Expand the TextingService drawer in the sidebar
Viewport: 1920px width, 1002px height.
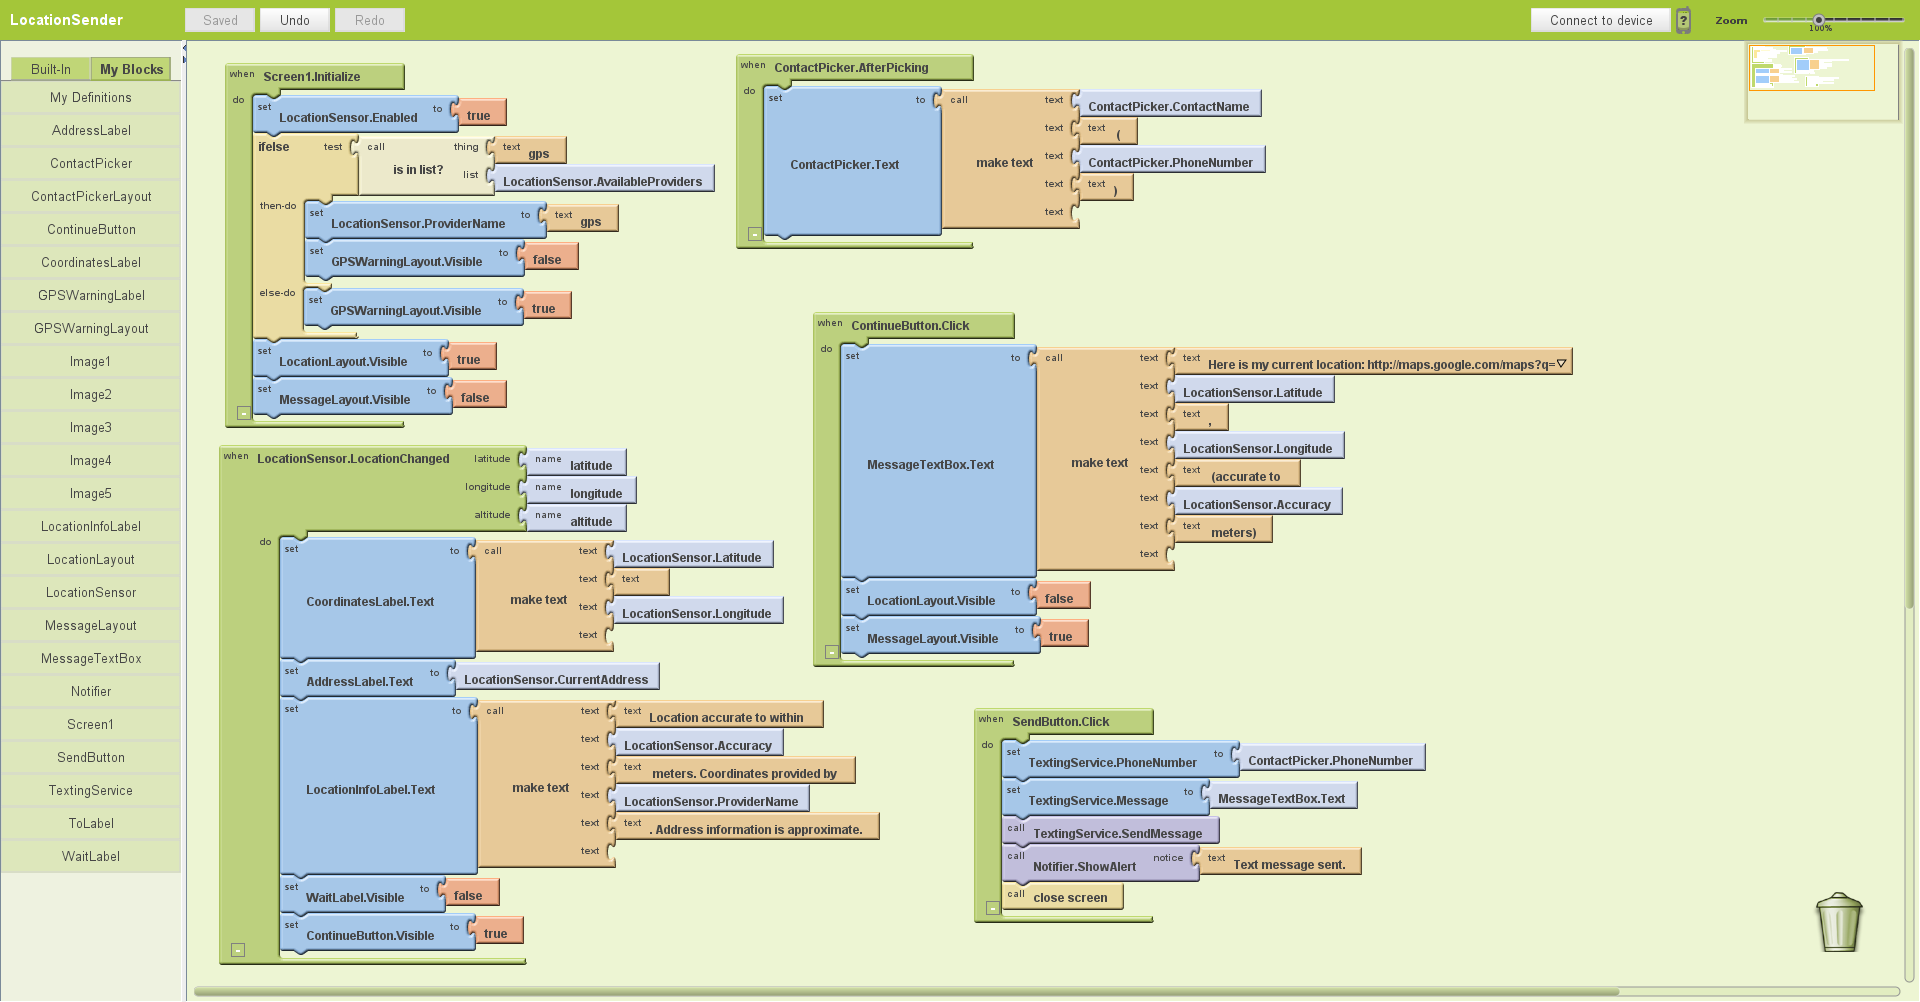pos(91,791)
